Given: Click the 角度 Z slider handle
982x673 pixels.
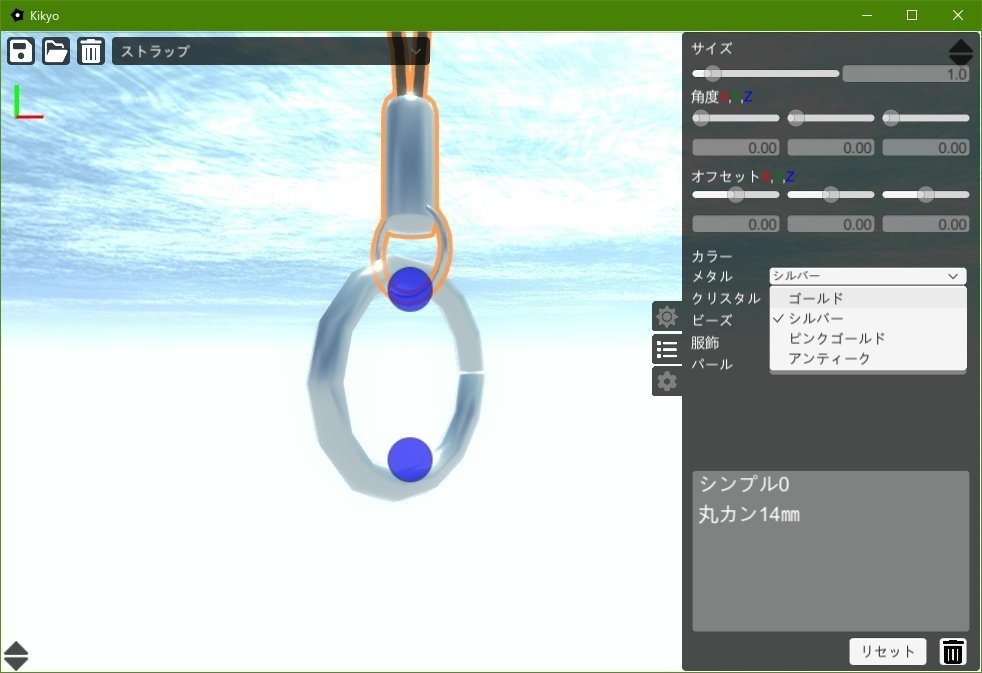Looking at the screenshot, I should coord(891,118).
